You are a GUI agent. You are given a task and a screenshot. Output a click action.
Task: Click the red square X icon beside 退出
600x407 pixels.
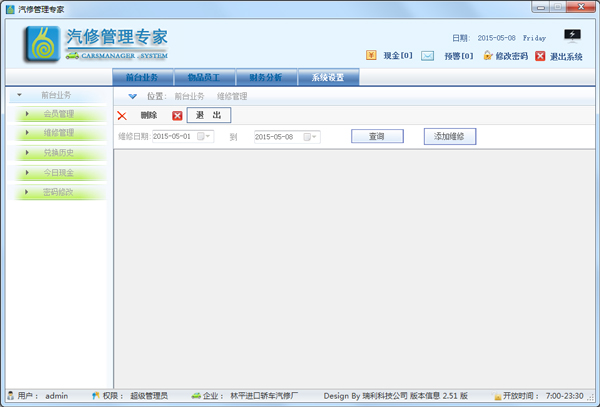click(x=177, y=116)
